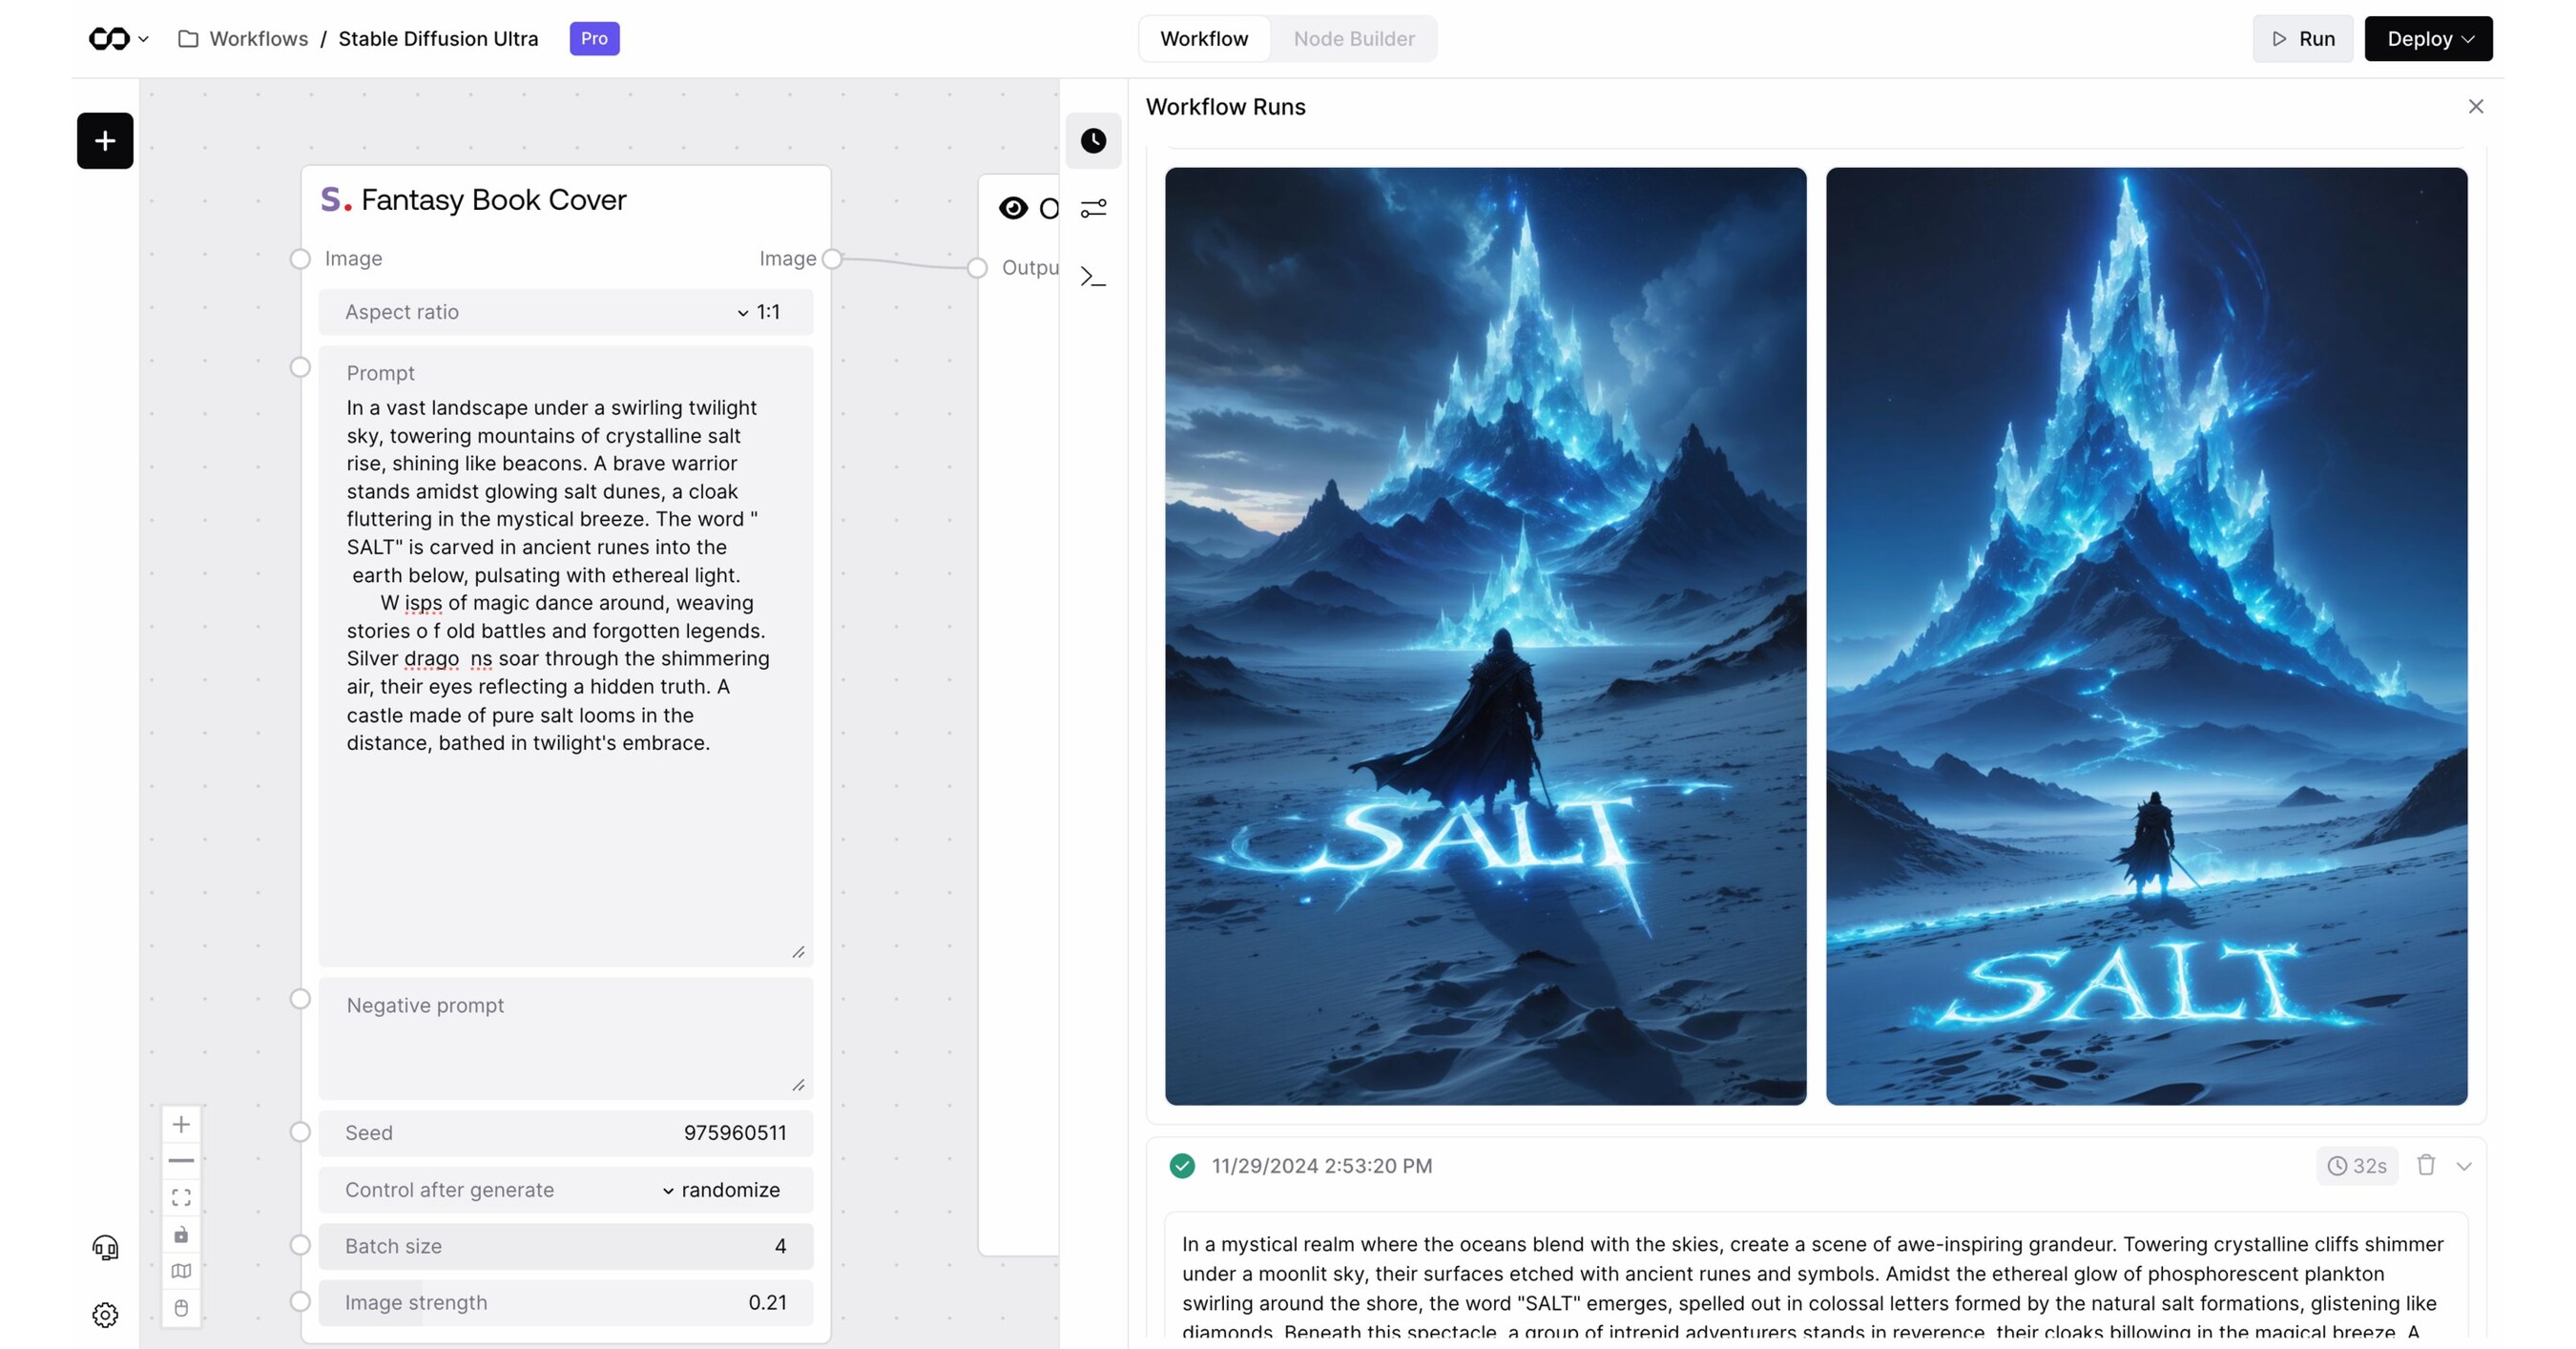Select the workflow settings sliders icon
This screenshot has width=2576, height=1349.
click(1094, 208)
